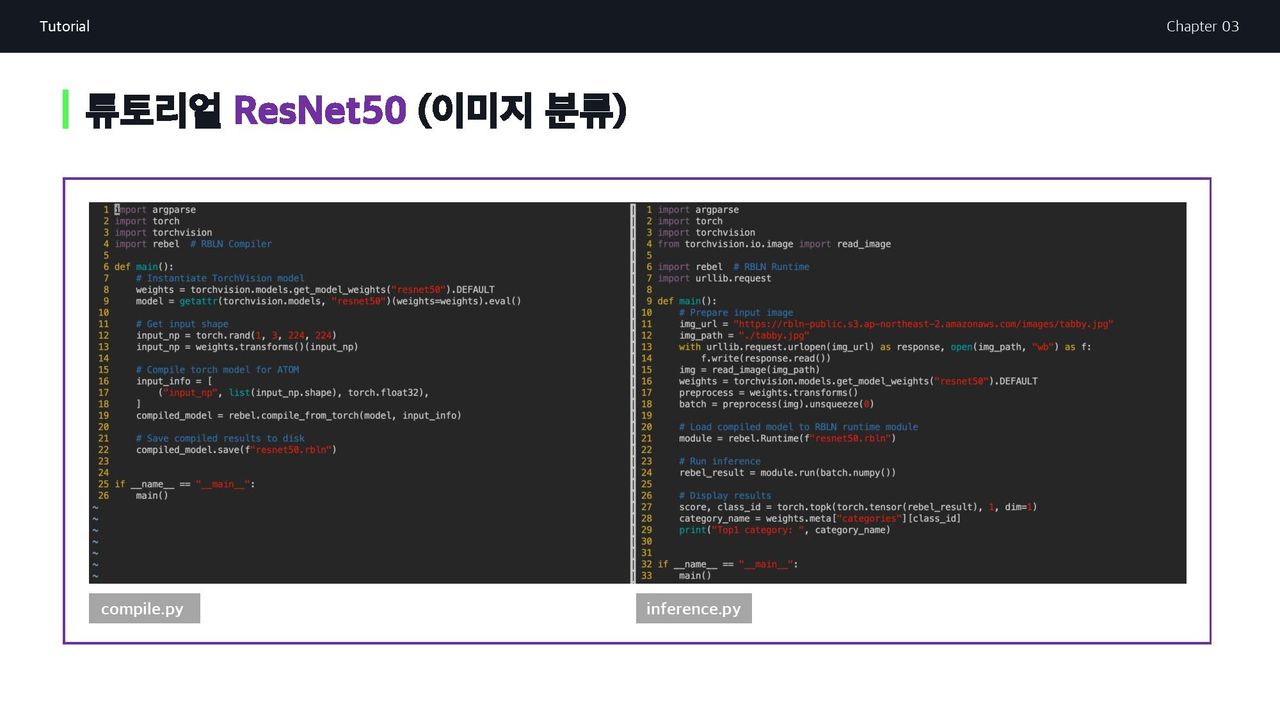Click the img_url amazonaws URL line
Viewport: 1280px width, 720px height.
point(896,324)
